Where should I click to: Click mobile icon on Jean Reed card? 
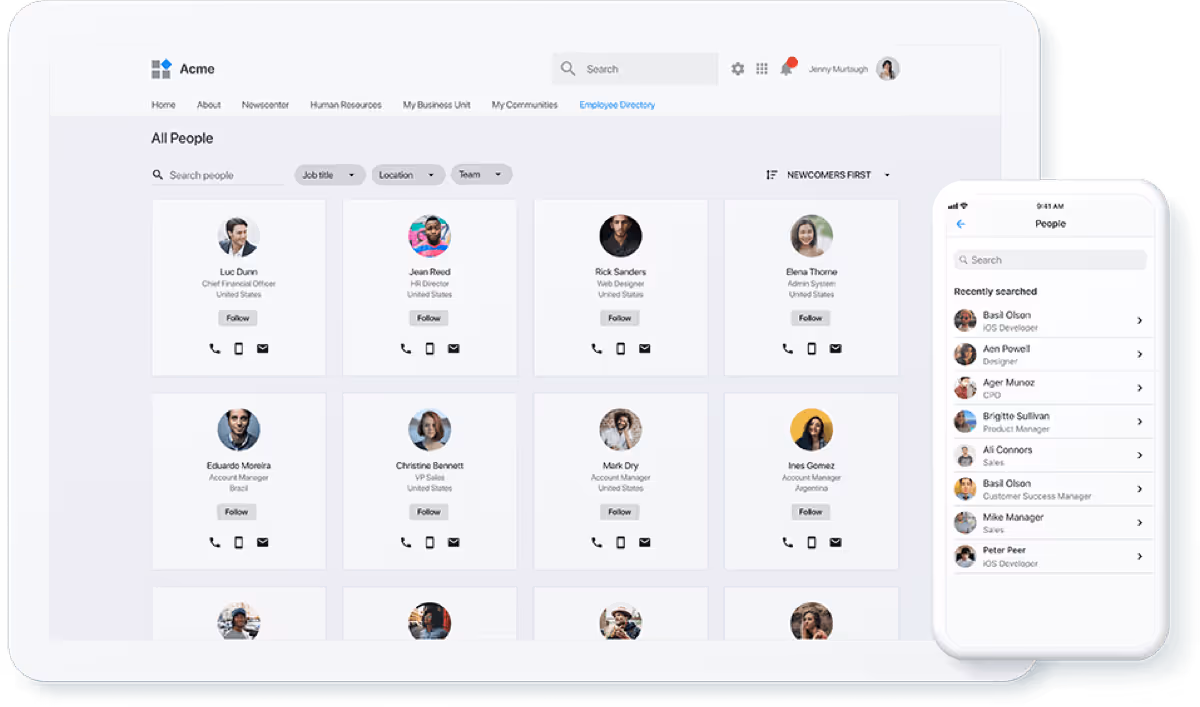pos(430,349)
